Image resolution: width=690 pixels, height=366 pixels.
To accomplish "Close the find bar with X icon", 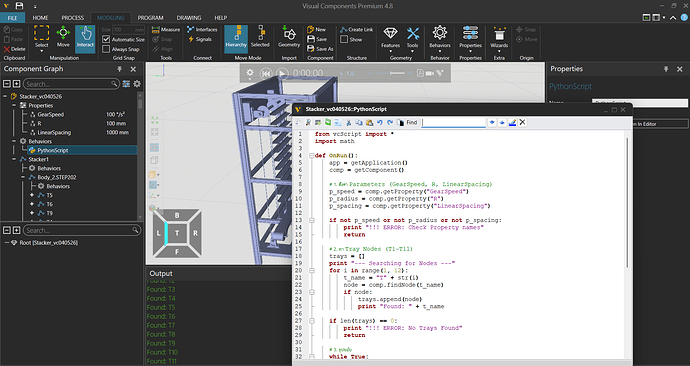I will click(522, 122).
